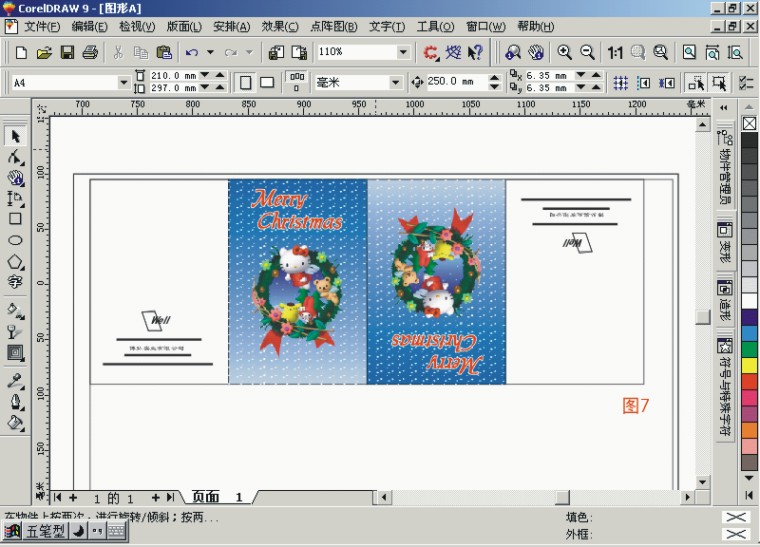The height and width of the screenshot is (547, 760).
Task: Expand the undo history arrow
Action: coord(210,52)
